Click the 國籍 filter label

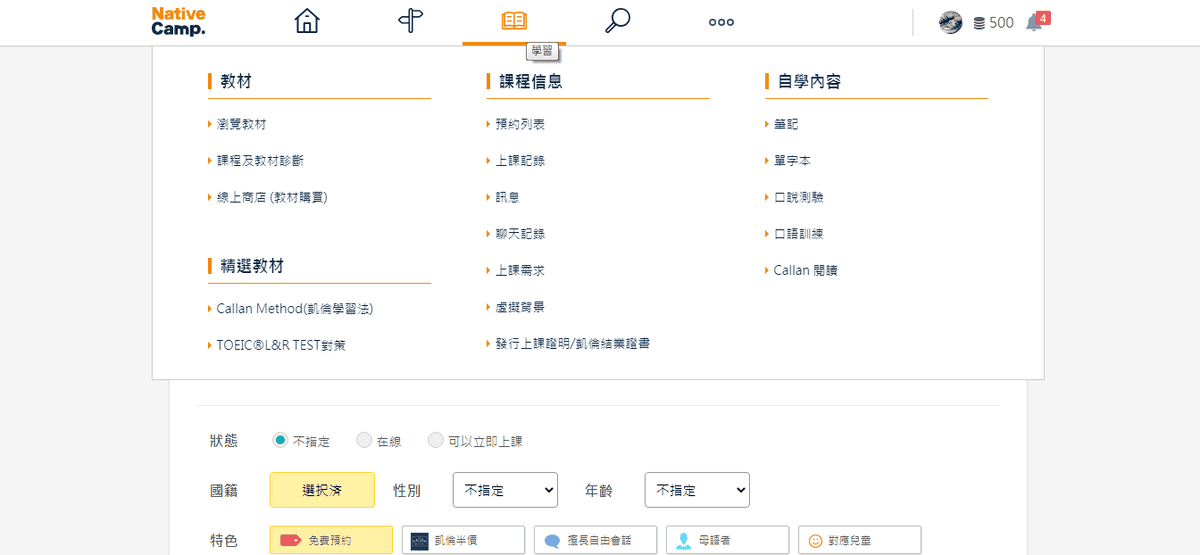[x=224, y=491]
